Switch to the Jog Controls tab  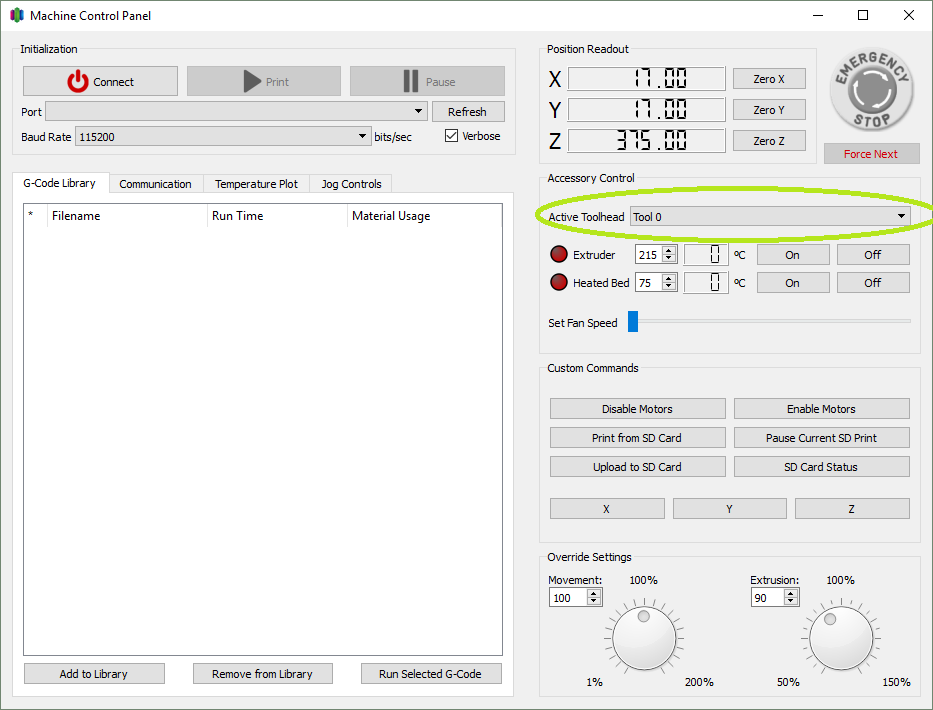(x=351, y=184)
